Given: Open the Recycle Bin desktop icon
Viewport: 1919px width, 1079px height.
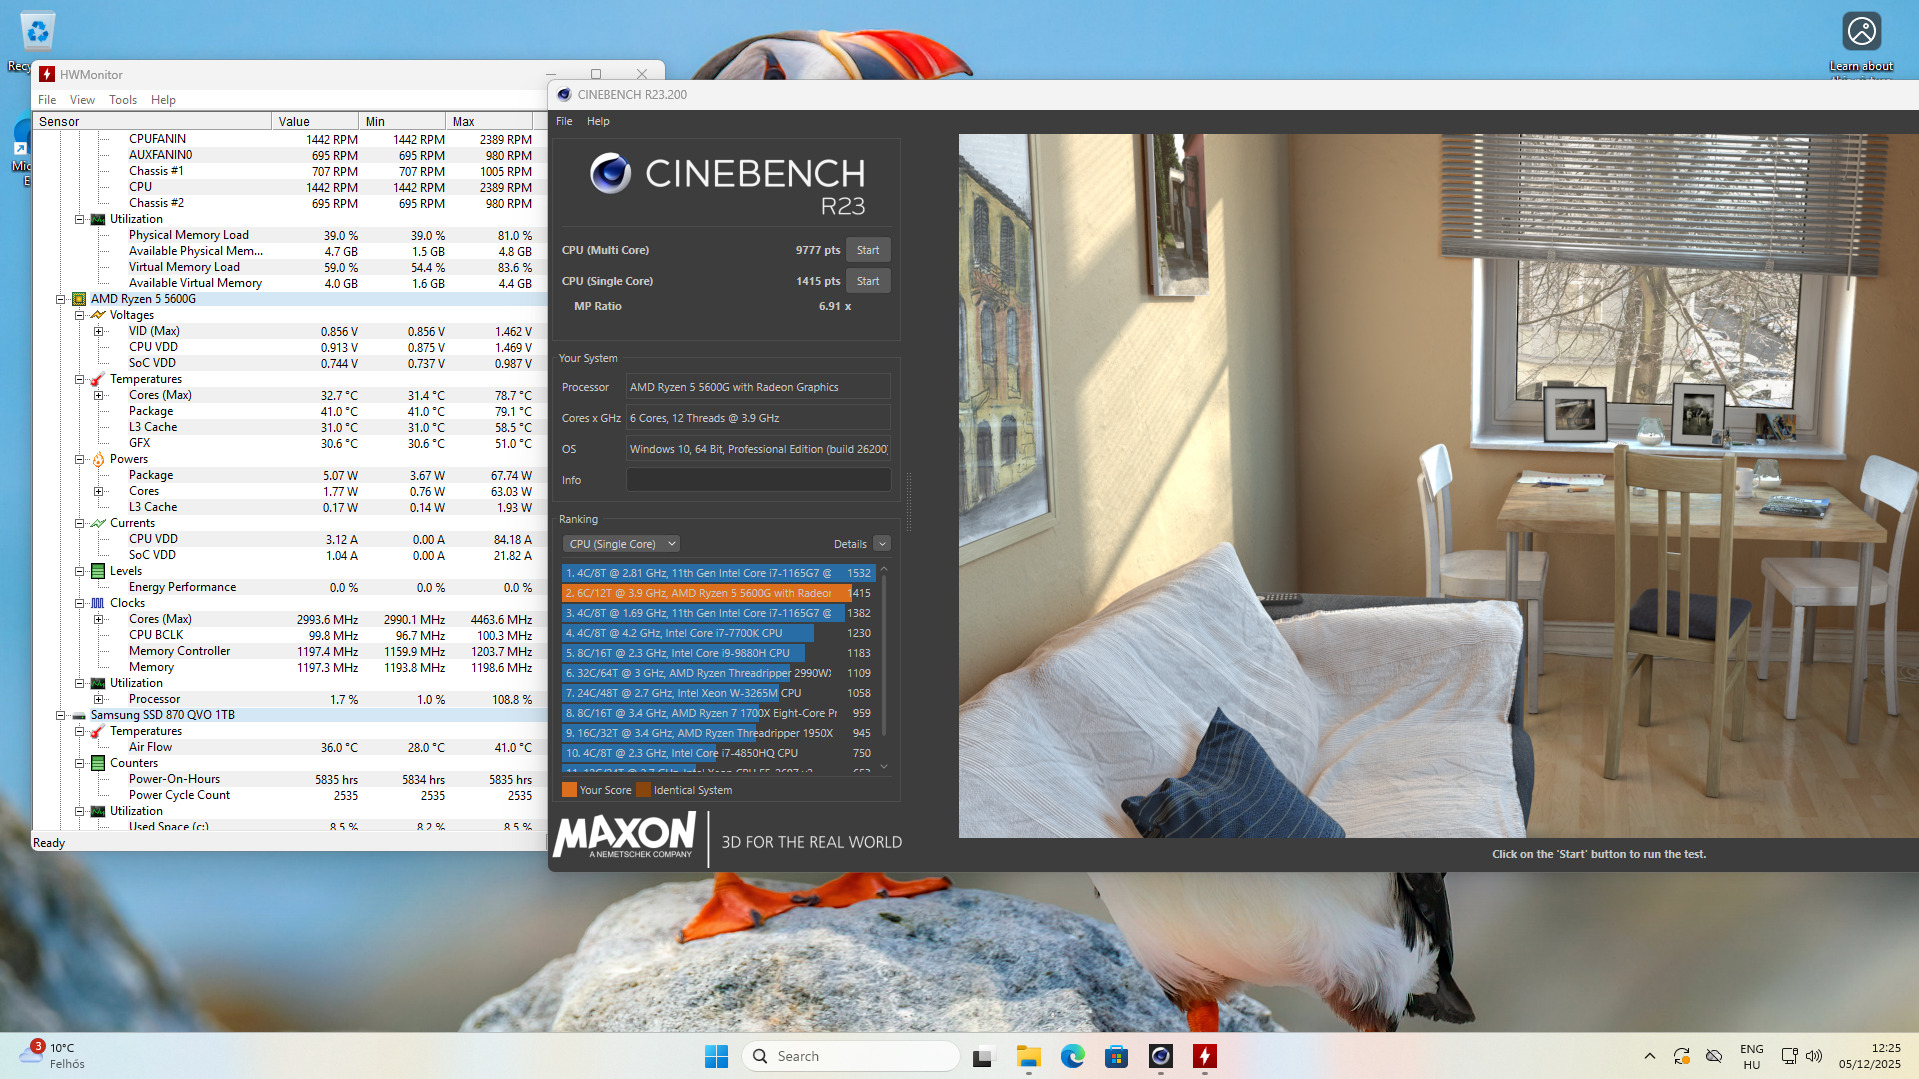Looking at the screenshot, I should tap(37, 30).
